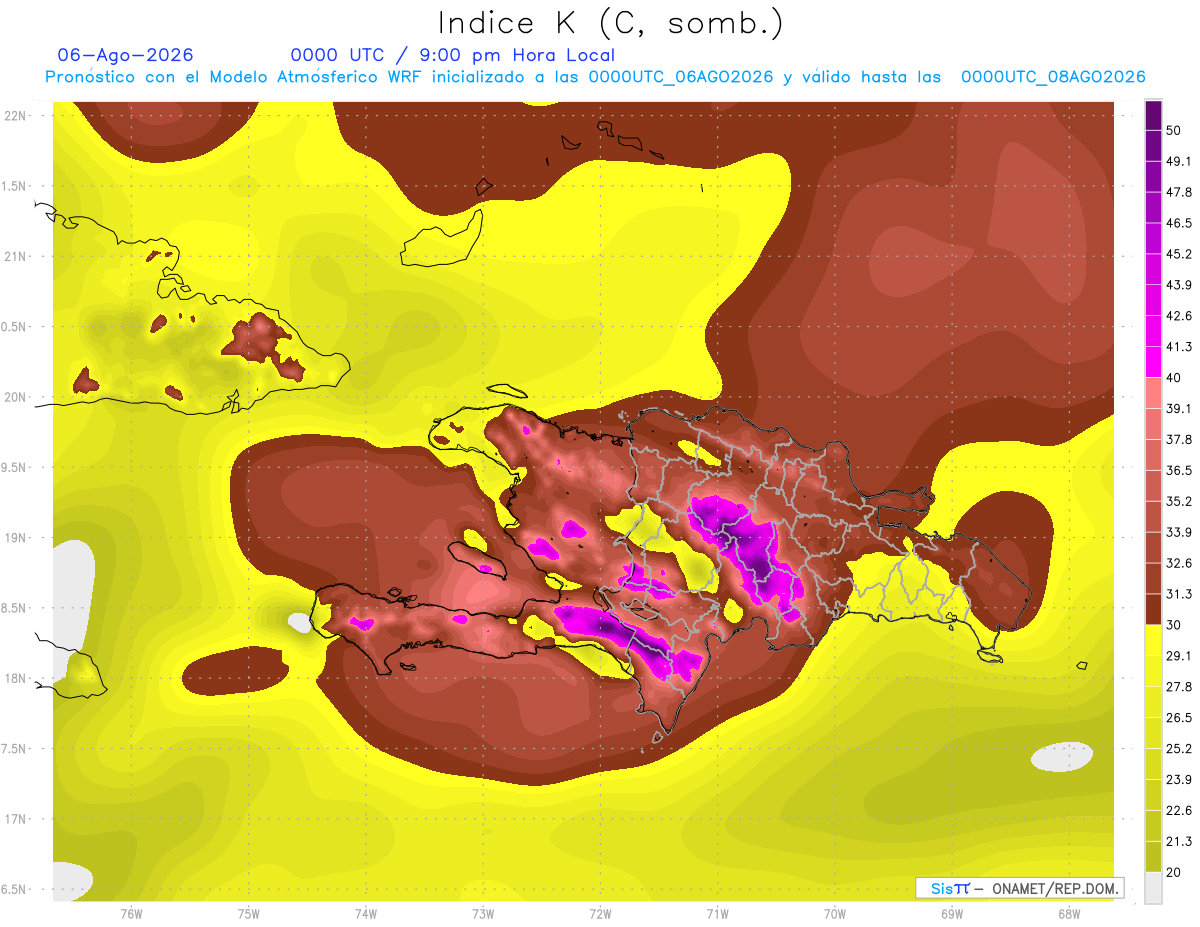Click the longitude axis label '69W'
1200x927 pixels.
click(952, 914)
